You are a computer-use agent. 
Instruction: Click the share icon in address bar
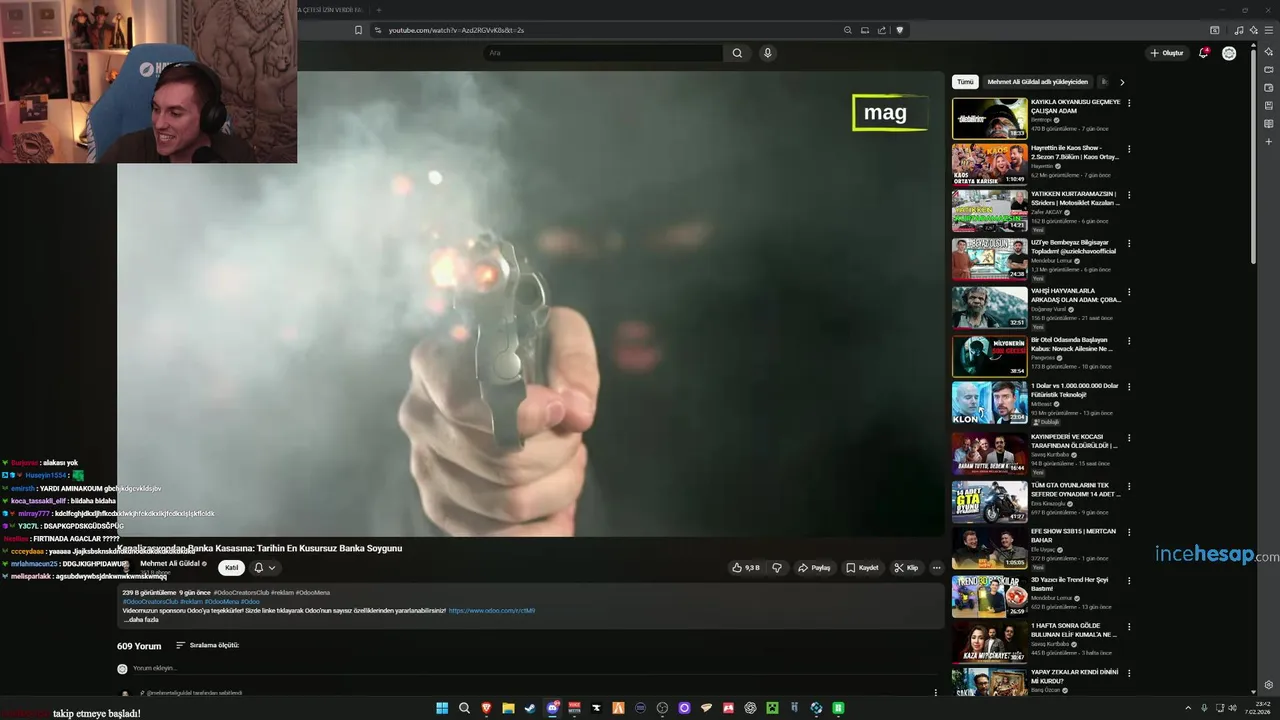[x=882, y=30]
